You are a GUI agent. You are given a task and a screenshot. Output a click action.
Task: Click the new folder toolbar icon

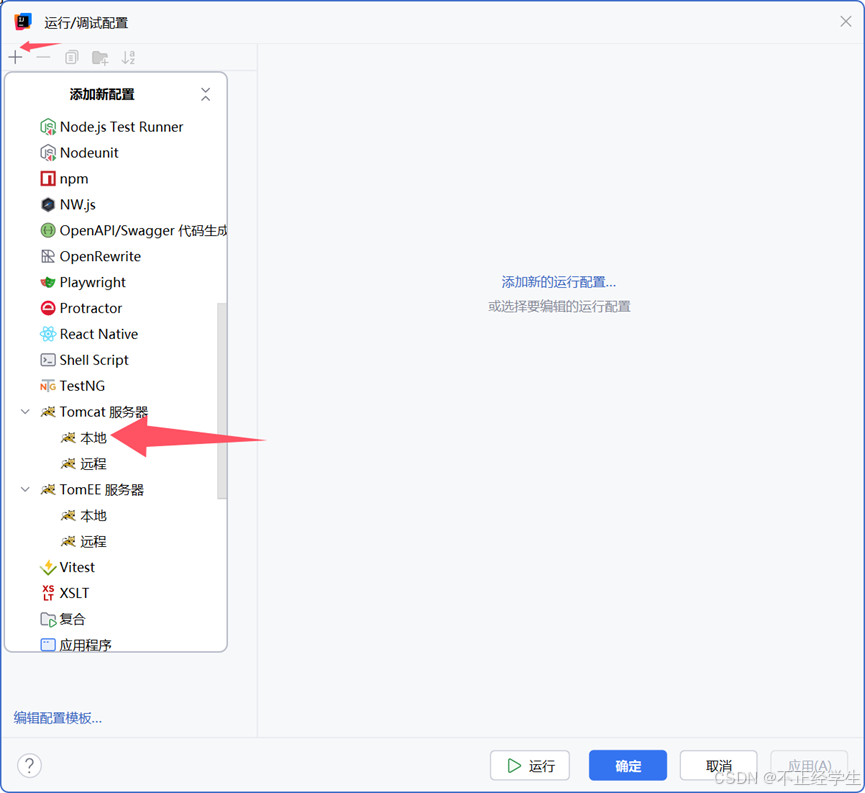pyautogui.click(x=100, y=57)
